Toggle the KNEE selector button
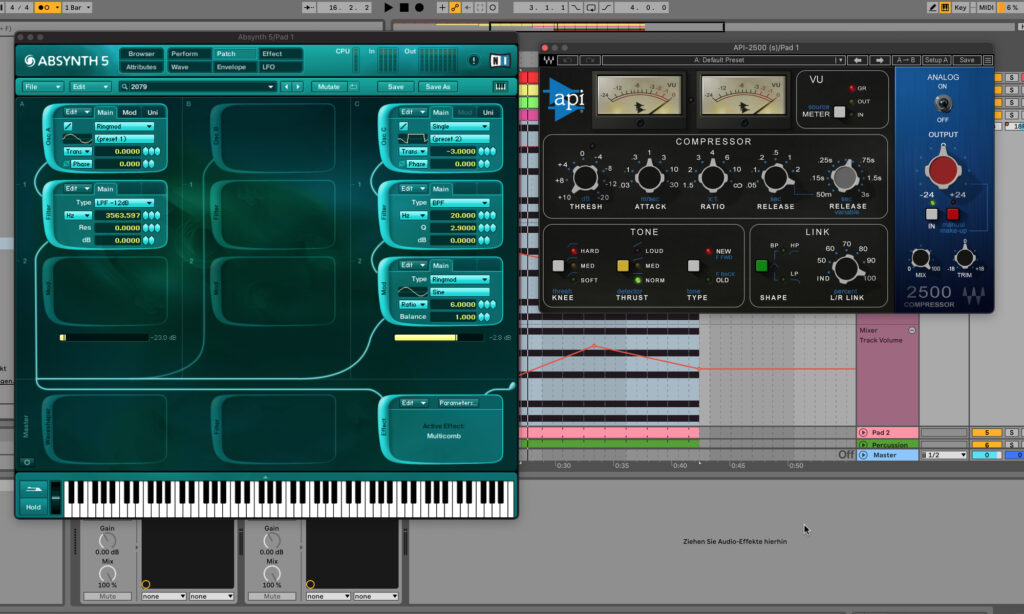1024x614 pixels. [x=558, y=266]
